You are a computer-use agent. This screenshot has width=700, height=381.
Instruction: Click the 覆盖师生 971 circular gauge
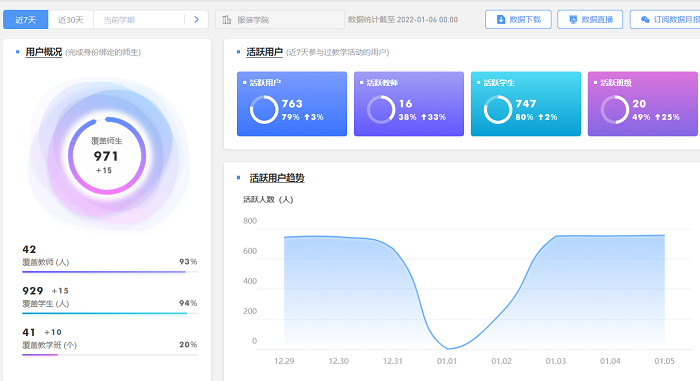click(x=107, y=155)
